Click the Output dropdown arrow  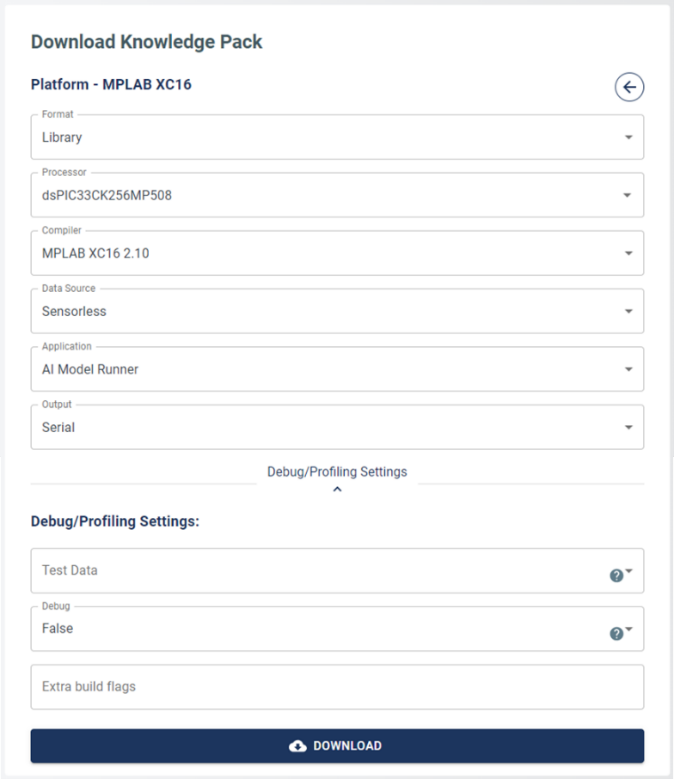pyautogui.click(x=629, y=427)
